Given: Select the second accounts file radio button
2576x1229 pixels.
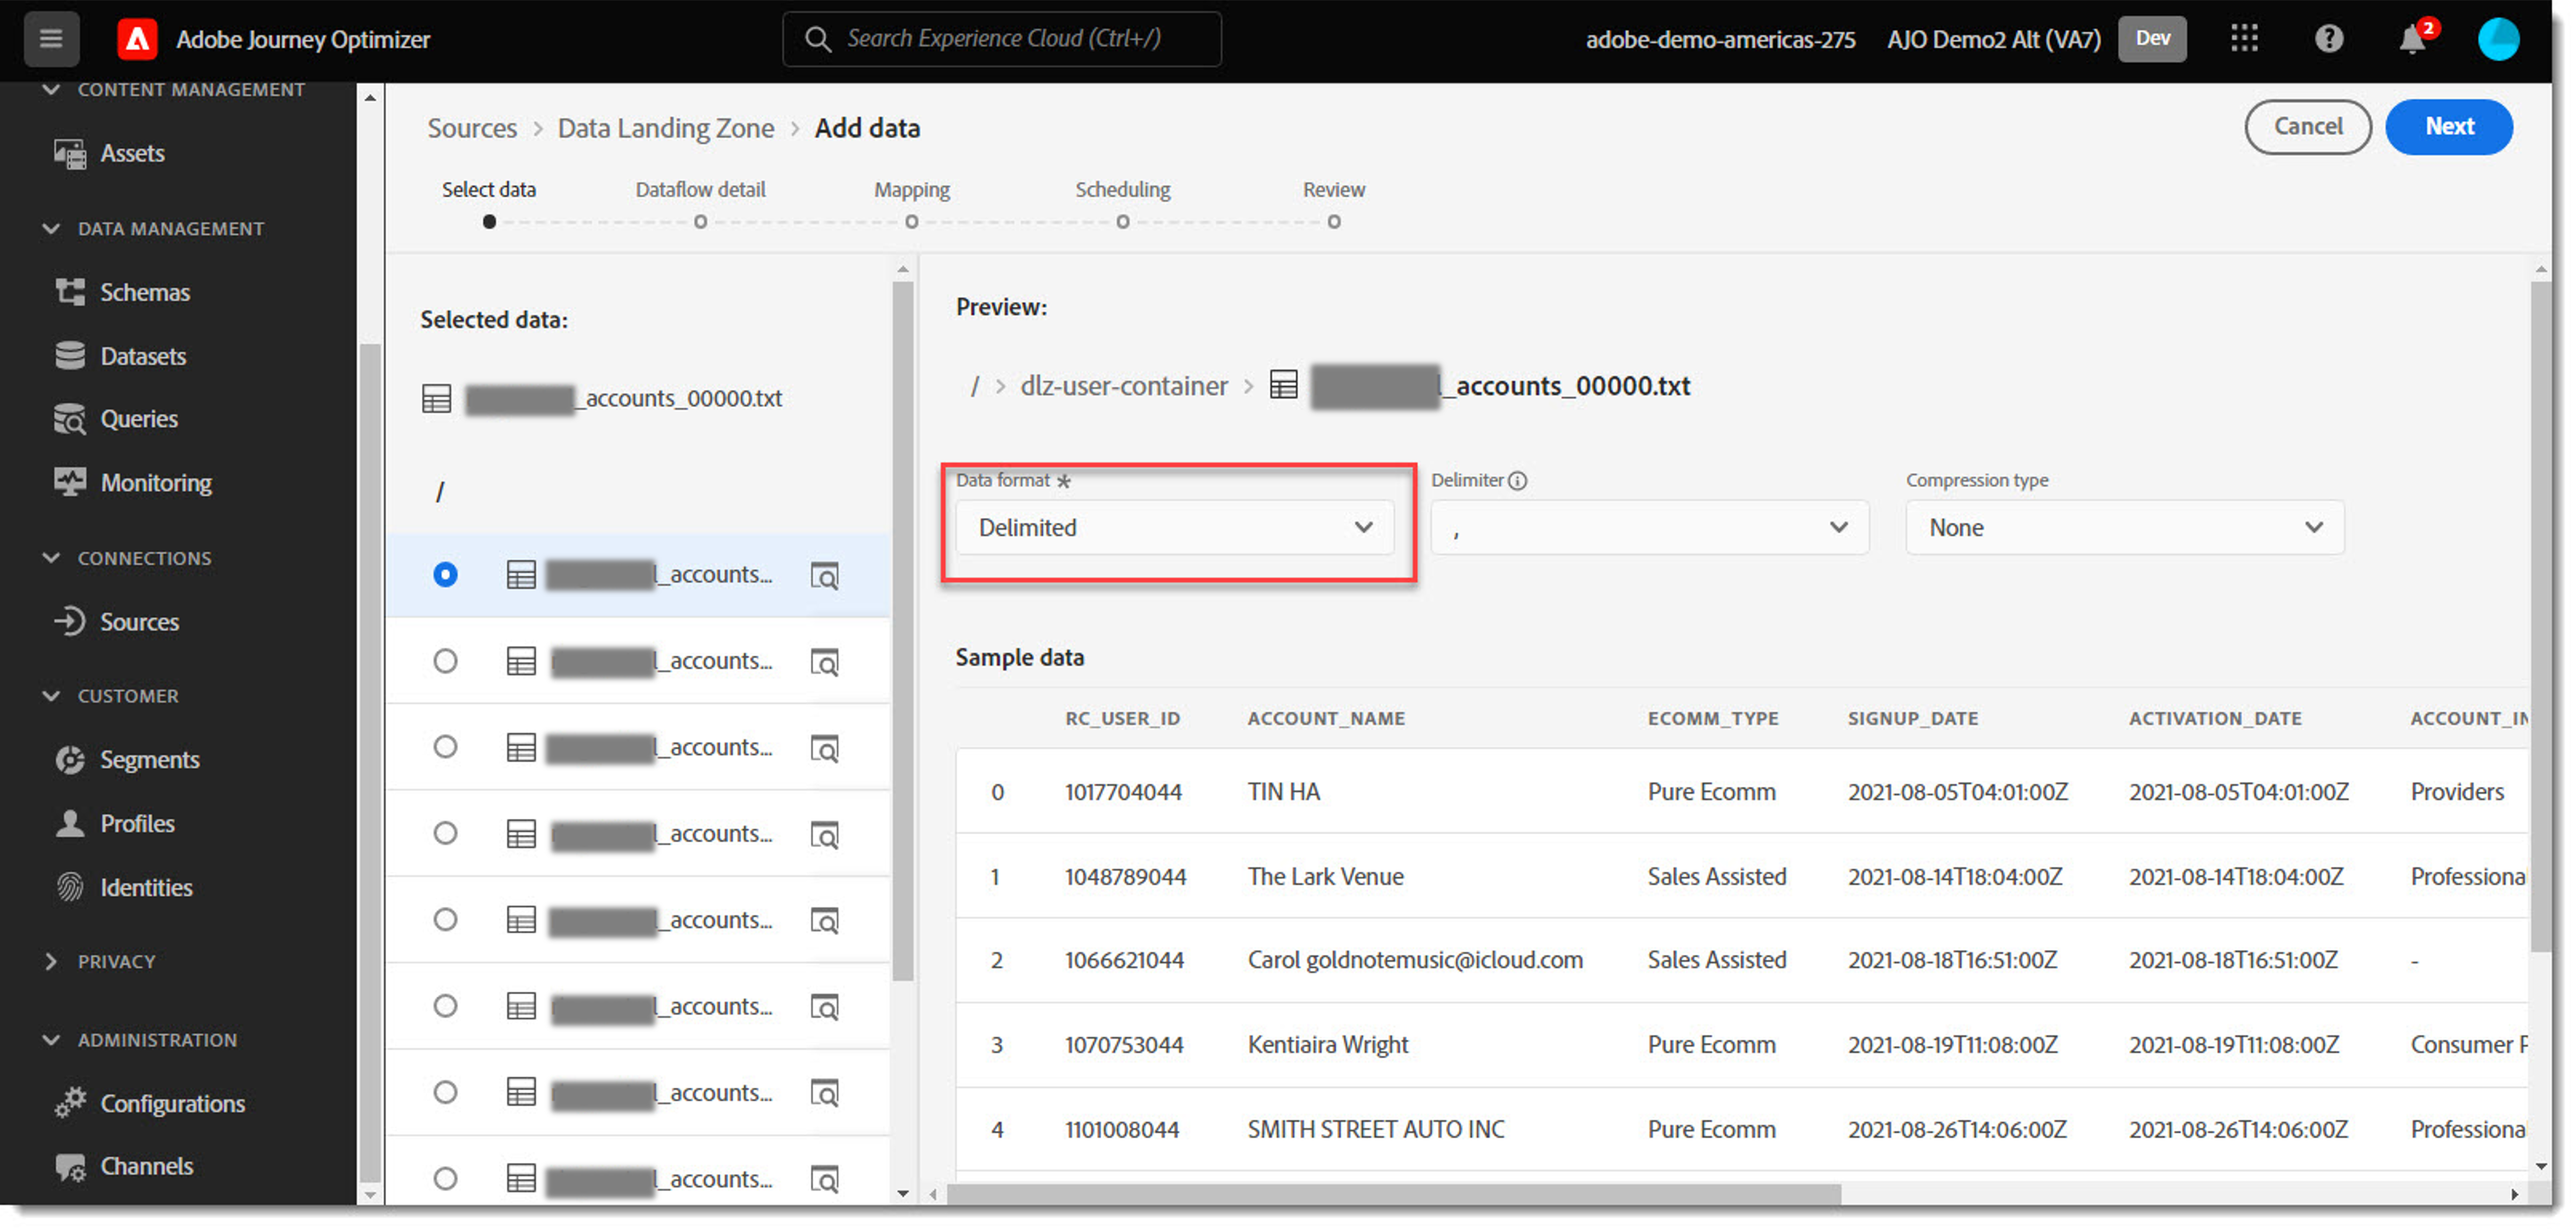Looking at the screenshot, I should (445, 662).
